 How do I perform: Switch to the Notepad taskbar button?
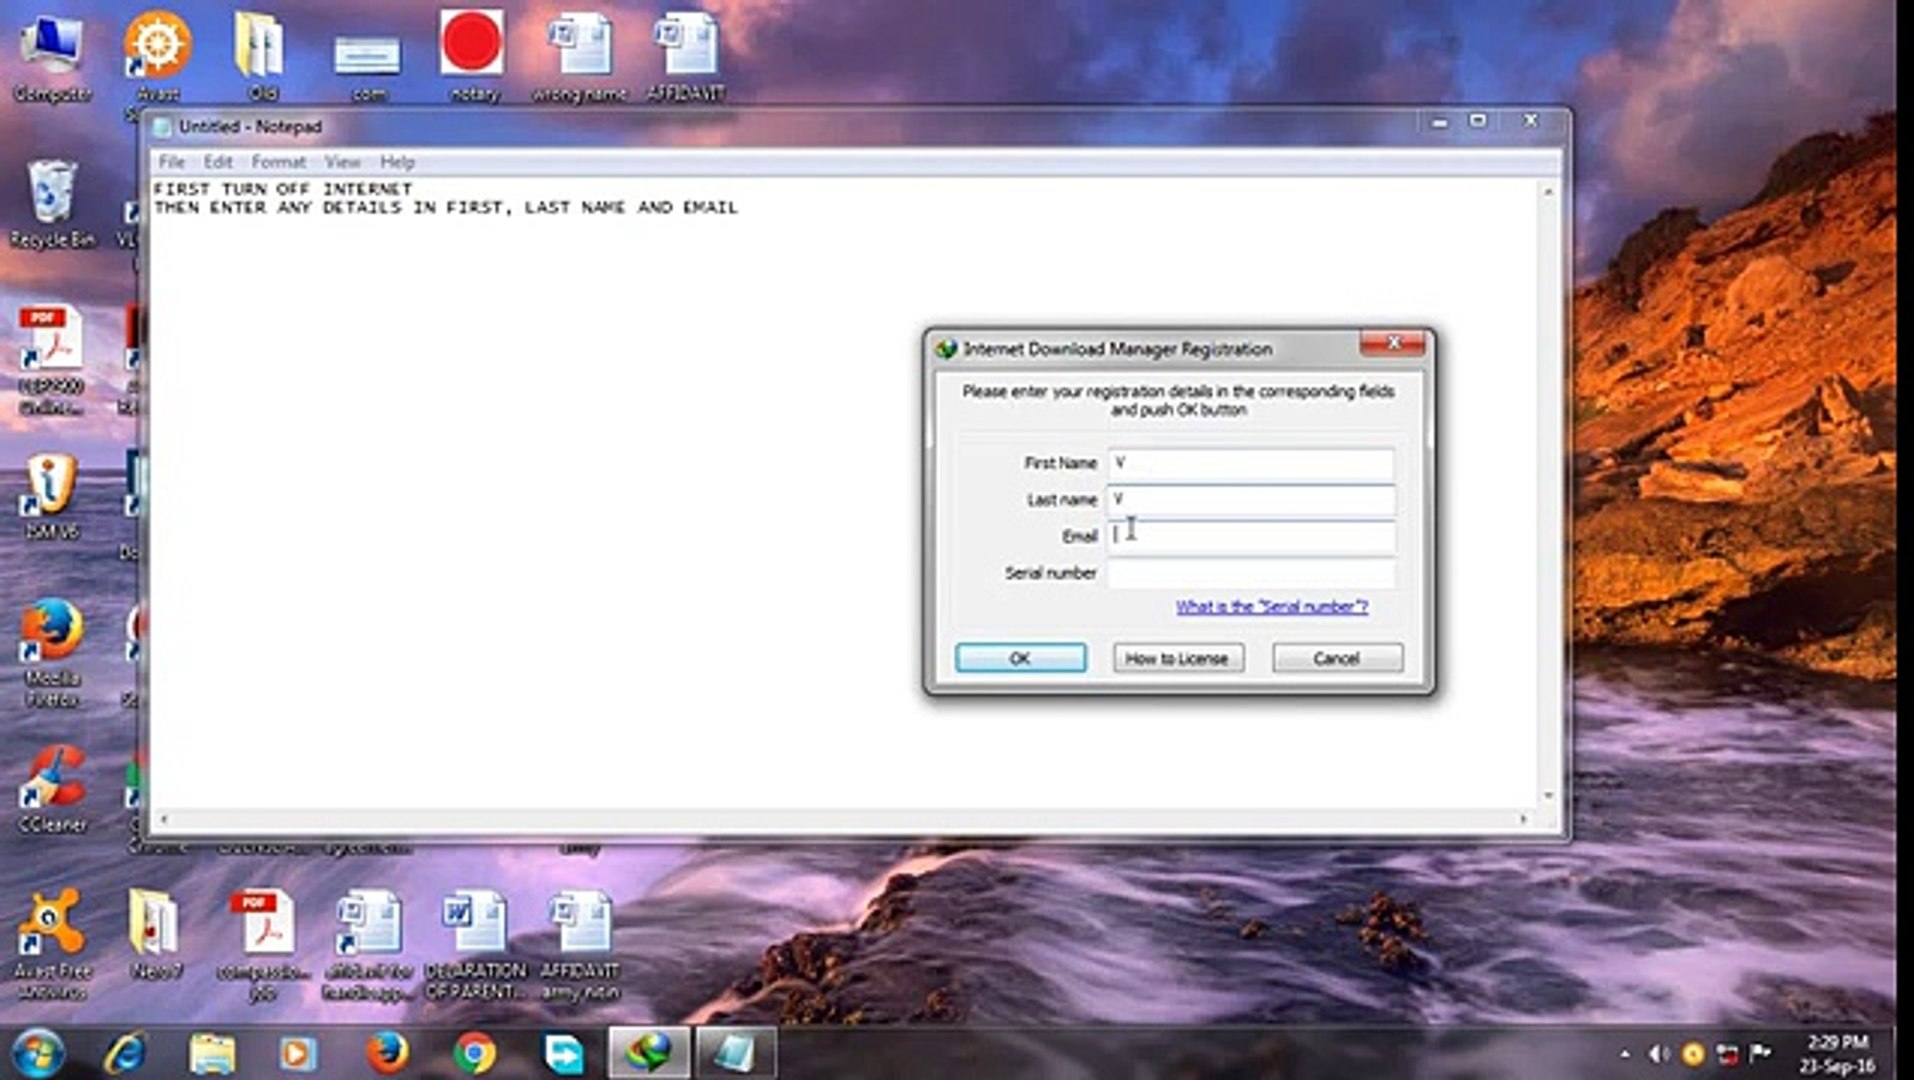coord(735,1053)
